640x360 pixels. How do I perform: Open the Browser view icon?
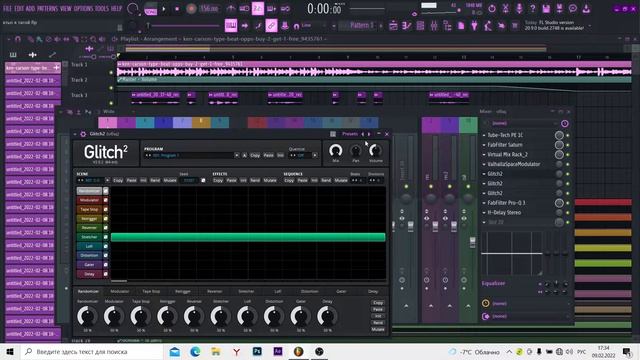447,26
